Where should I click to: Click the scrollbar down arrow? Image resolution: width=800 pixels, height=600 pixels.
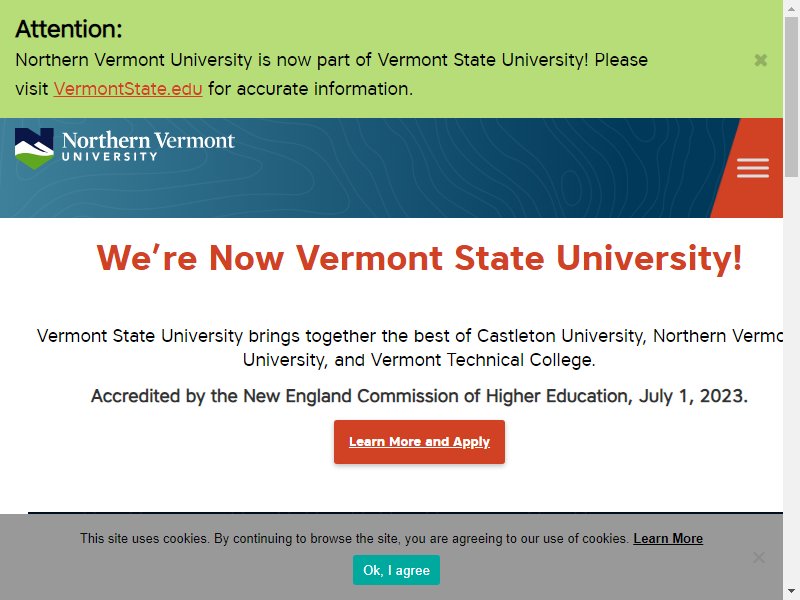pyautogui.click(x=791, y=592)
